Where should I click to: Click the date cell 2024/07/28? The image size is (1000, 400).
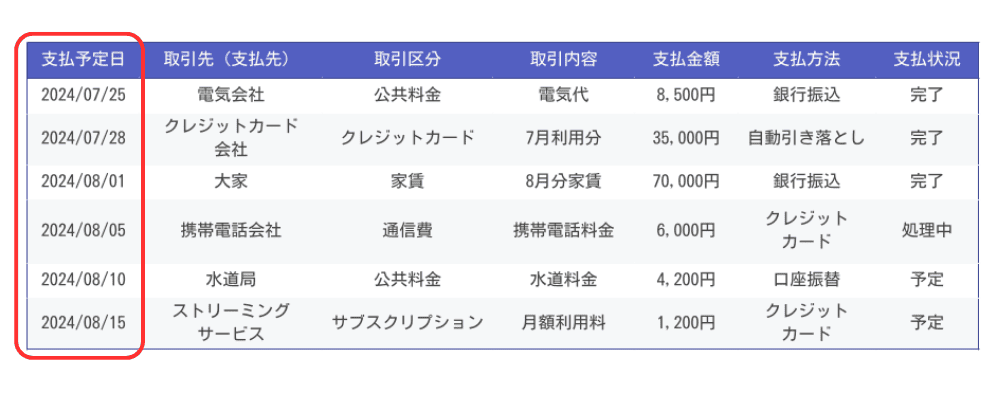(83, 138)
